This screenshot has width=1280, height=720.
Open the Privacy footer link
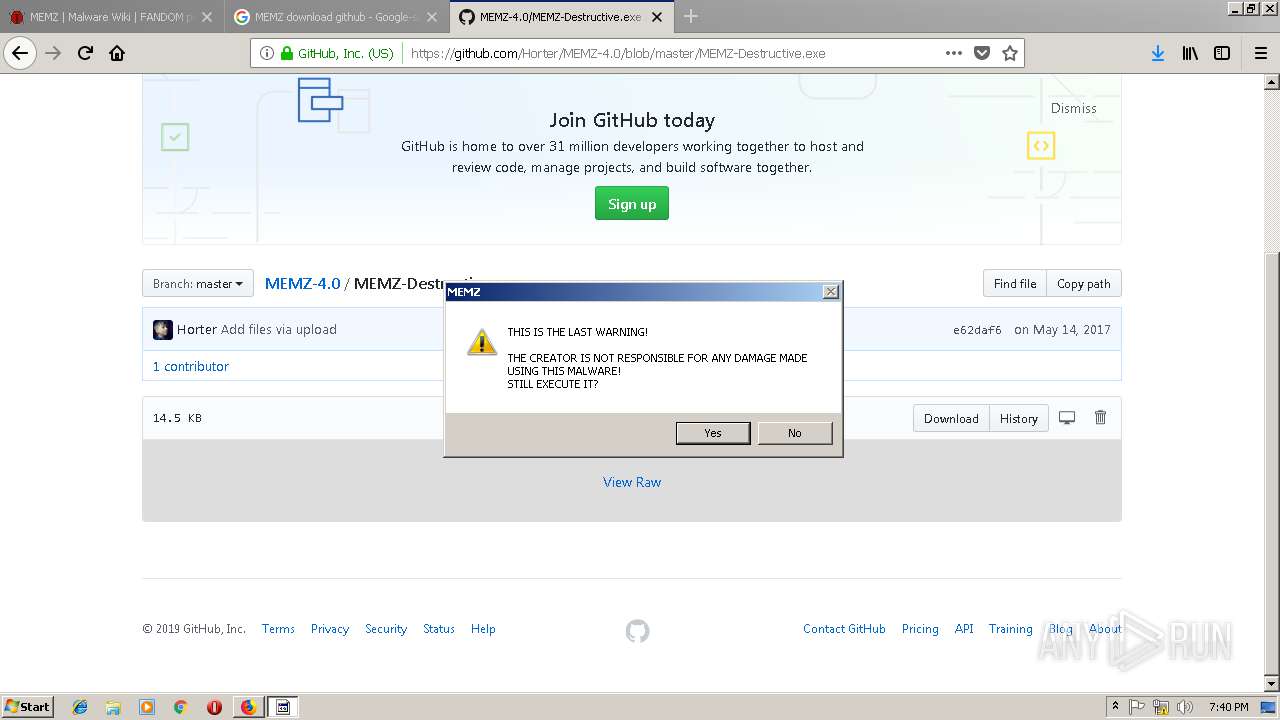click(x=330, y=629)
